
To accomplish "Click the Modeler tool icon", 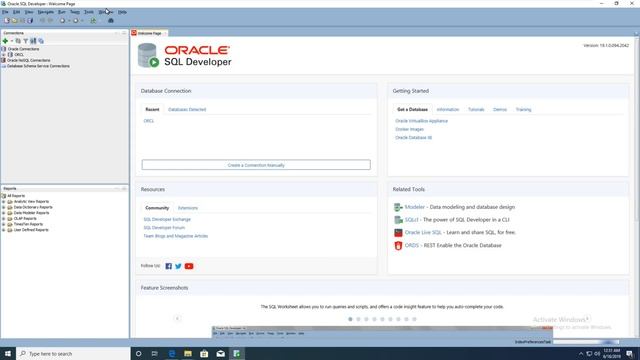I will (398, 207).
